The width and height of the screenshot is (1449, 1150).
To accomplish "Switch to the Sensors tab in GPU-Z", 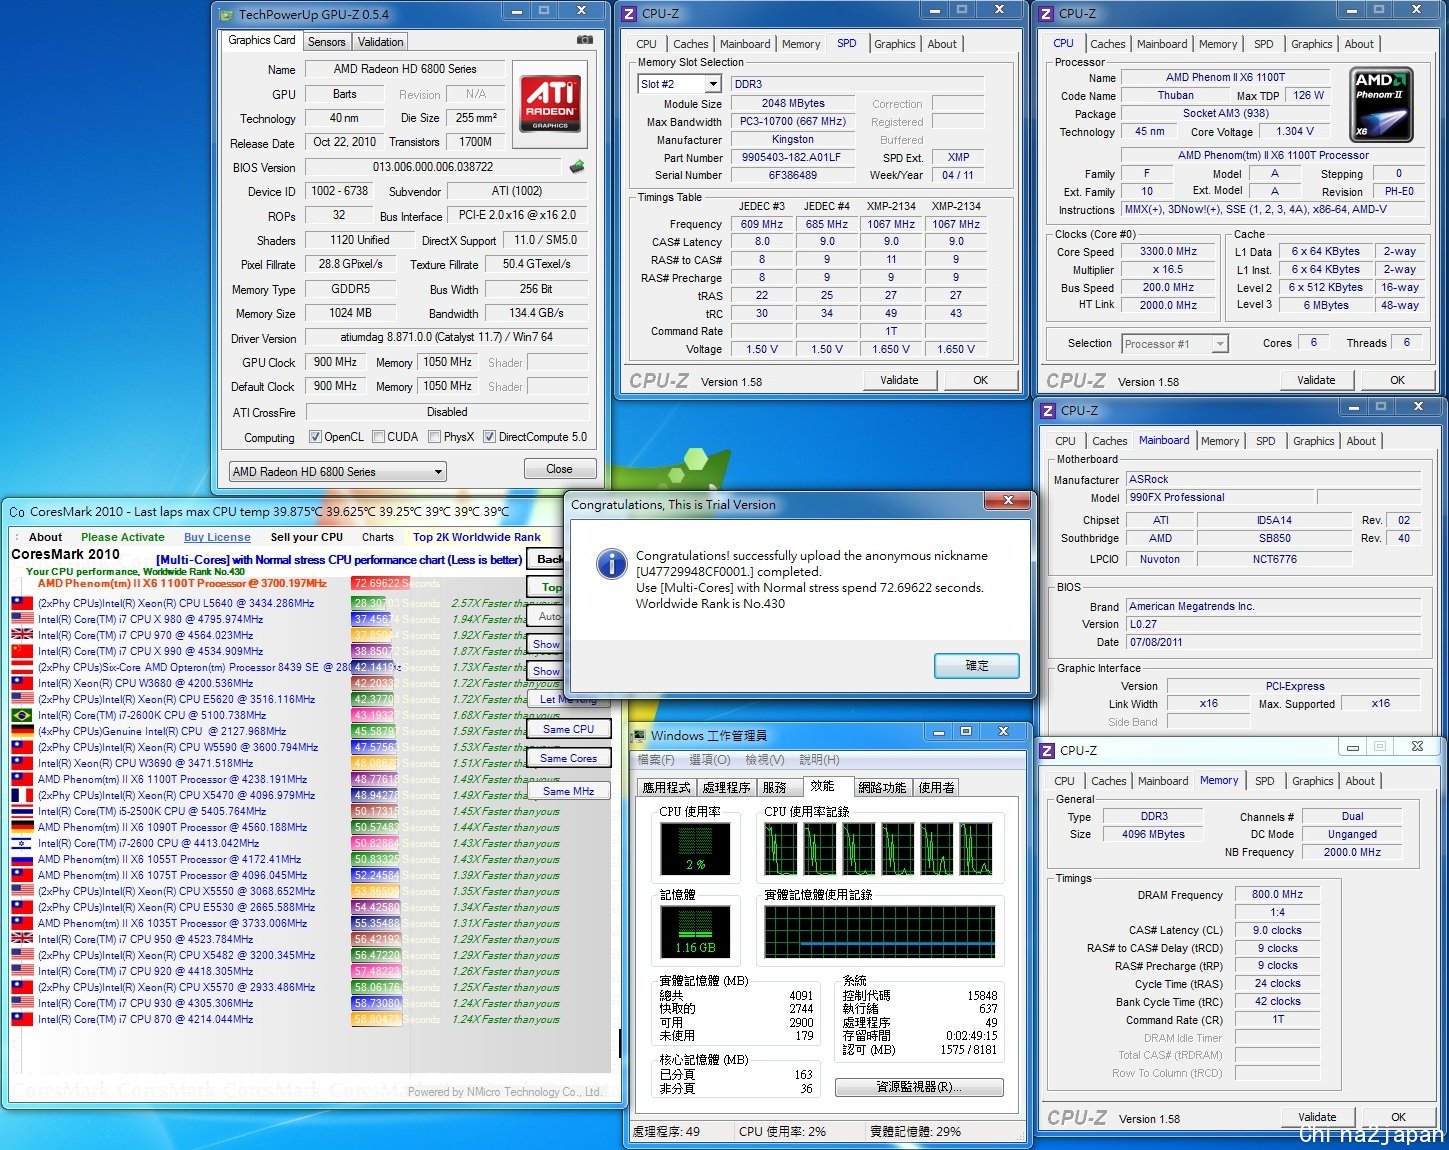I will [327, 42].
